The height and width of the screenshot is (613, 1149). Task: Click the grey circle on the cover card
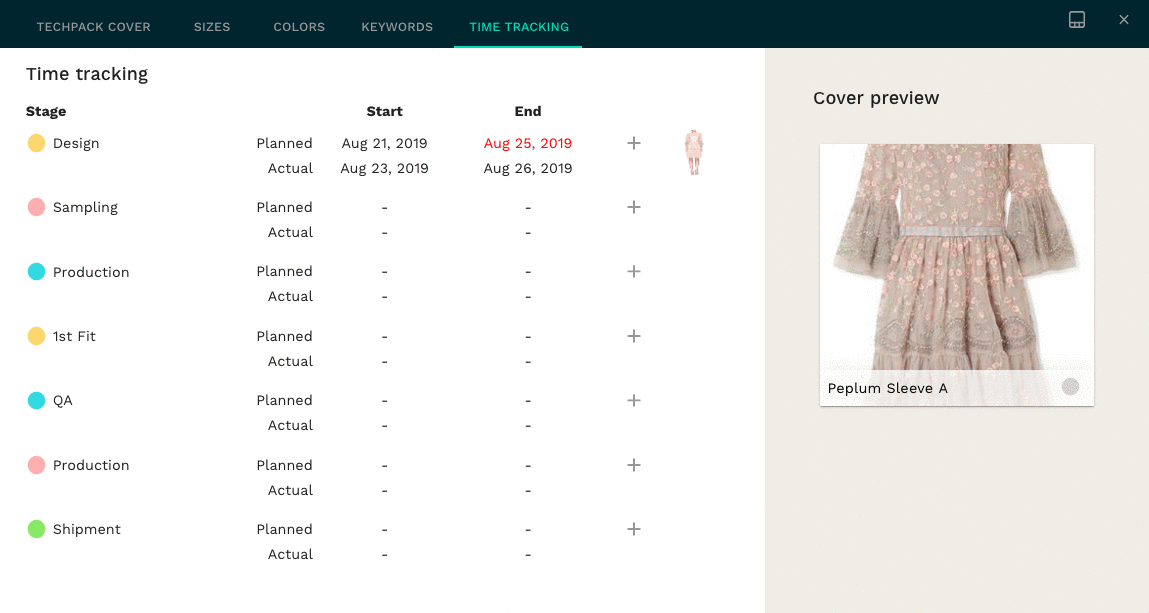pos(1070,387)
